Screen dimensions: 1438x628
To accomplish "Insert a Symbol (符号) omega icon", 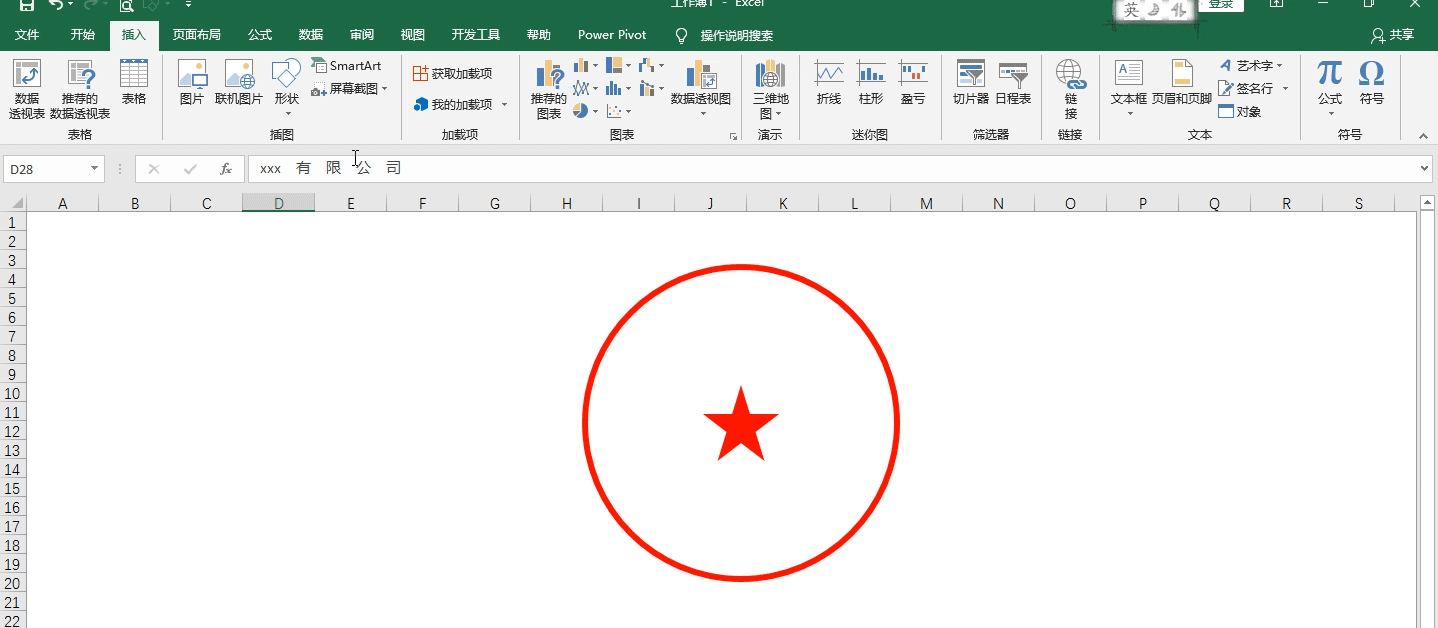I will click(1372, 83).
